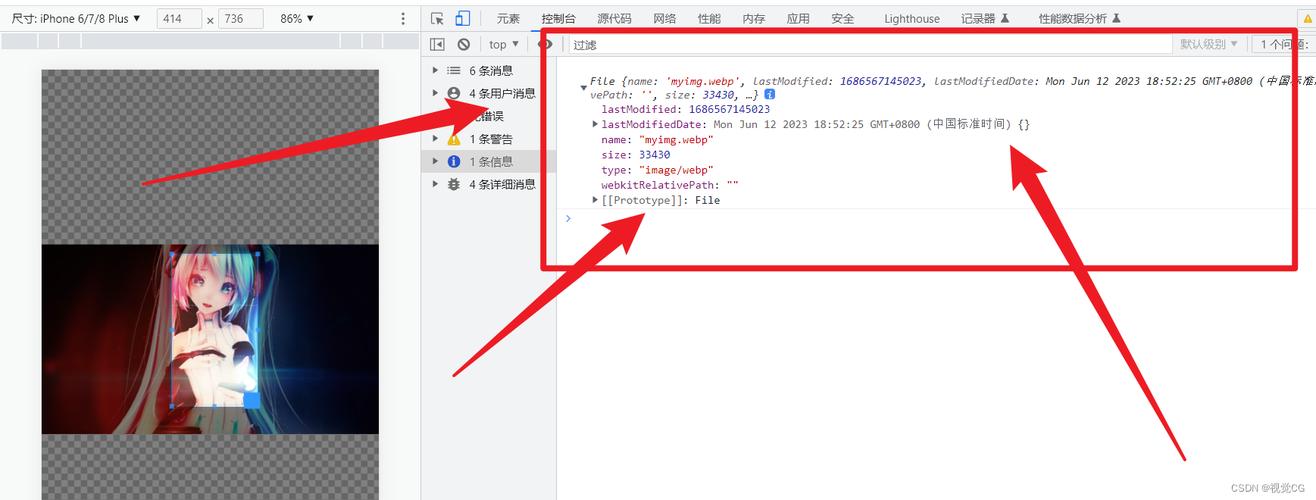
Task: Click the webkitRelativePath property line
Action: click(x=670, y=185)
